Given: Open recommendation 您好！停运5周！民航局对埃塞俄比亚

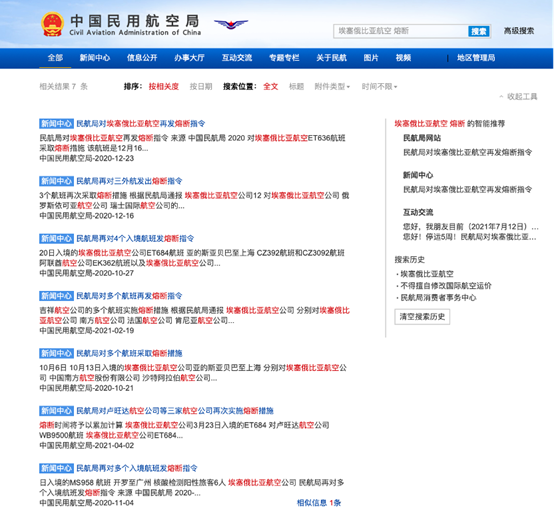Looking at the screenshot, I should [470, 237].
